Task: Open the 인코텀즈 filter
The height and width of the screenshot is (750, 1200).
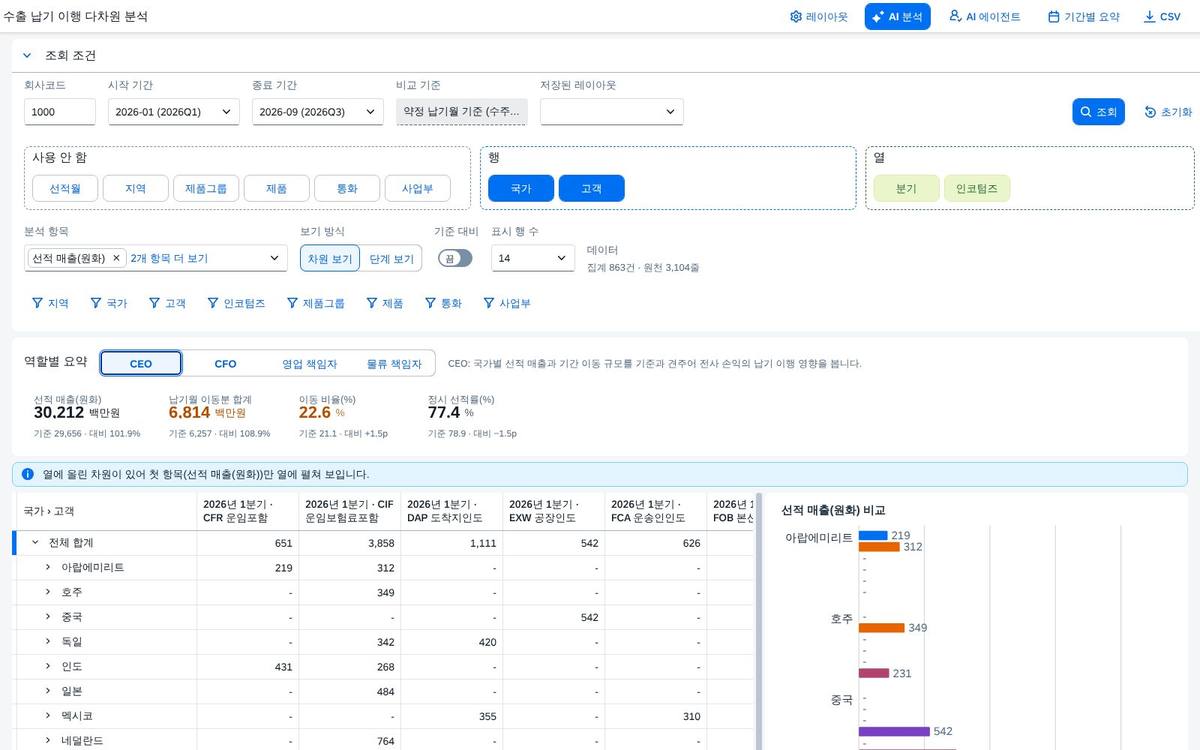Action: tap(237, 303)
